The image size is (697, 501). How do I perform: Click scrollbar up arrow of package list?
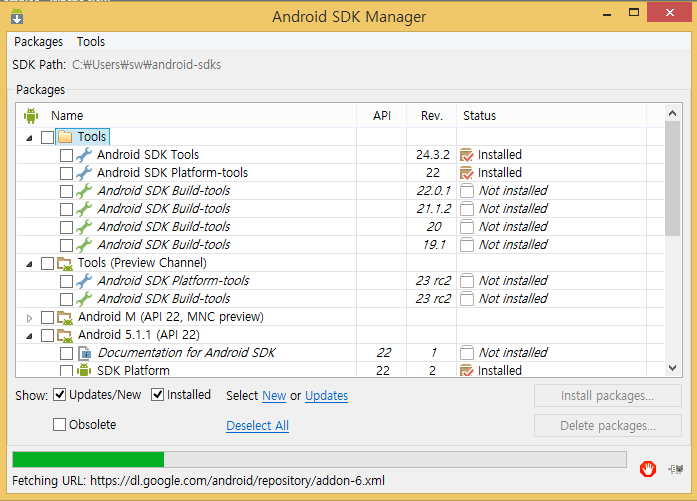pyautogui.click(x=673, y=113)
